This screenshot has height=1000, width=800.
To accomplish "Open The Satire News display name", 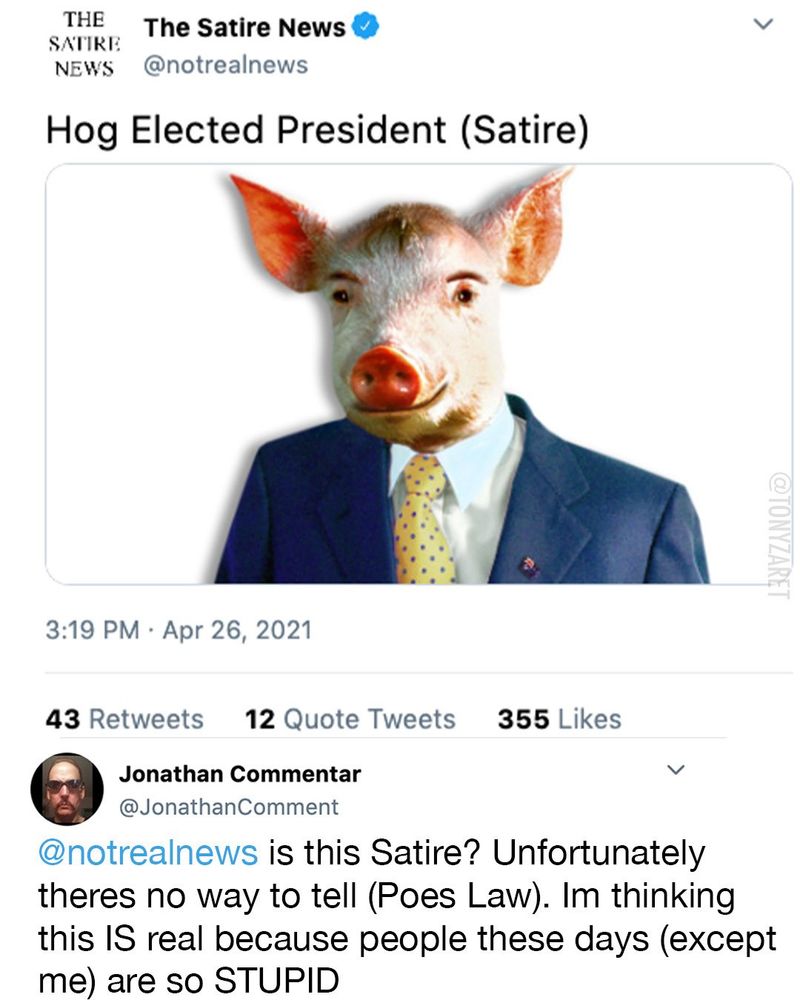I will point(244,29).
